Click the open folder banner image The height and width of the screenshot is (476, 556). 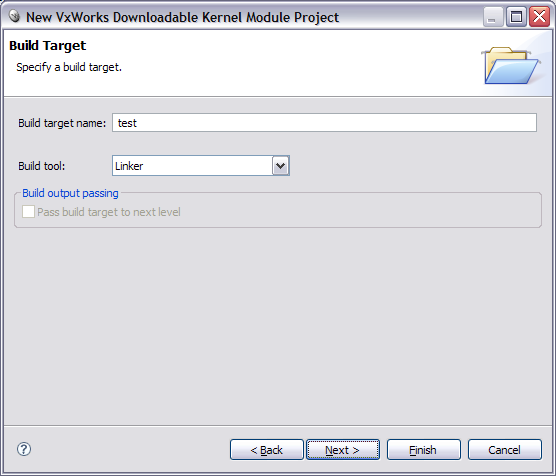tap(511, 65)
